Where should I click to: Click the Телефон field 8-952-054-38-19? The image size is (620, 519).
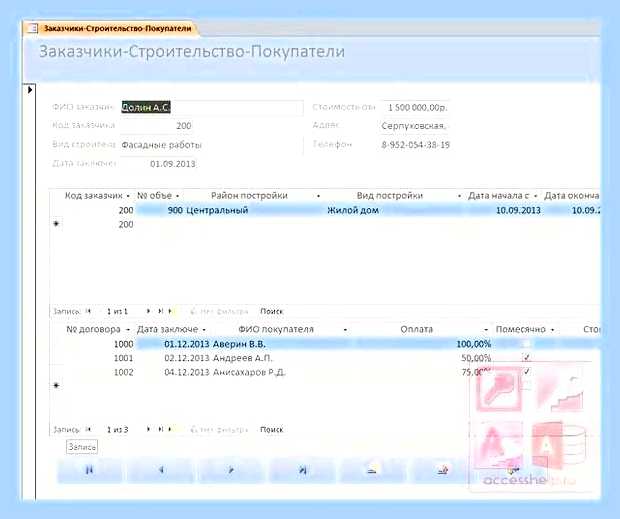pos(414,145)
